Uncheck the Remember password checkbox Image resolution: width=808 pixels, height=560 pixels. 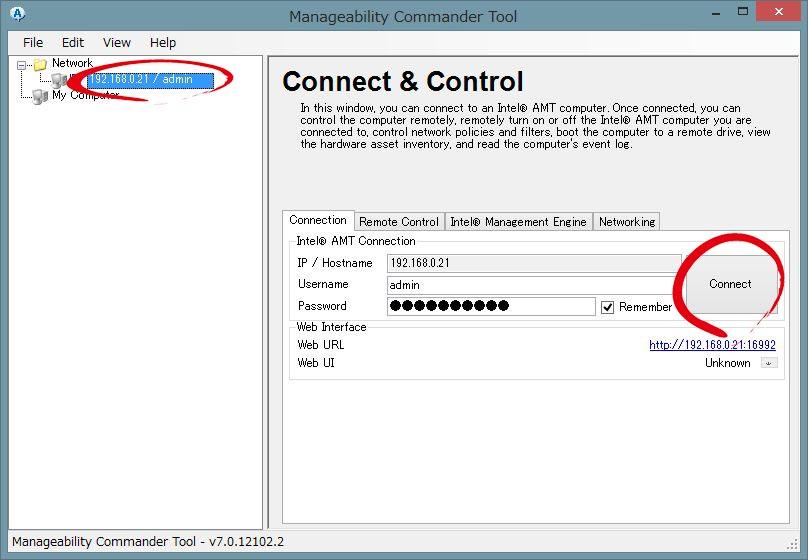point(608,308)
